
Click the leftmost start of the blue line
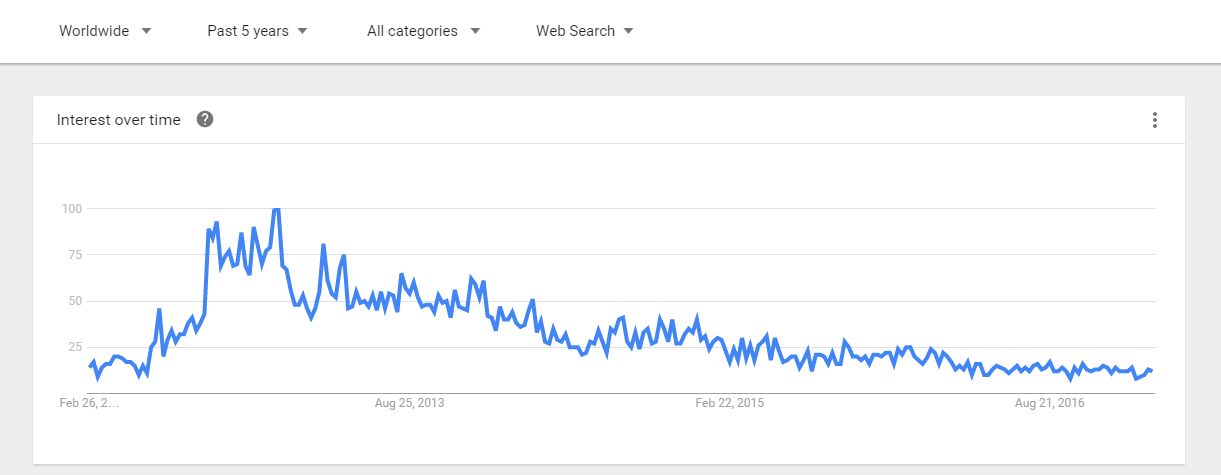[x=90, y=366]
